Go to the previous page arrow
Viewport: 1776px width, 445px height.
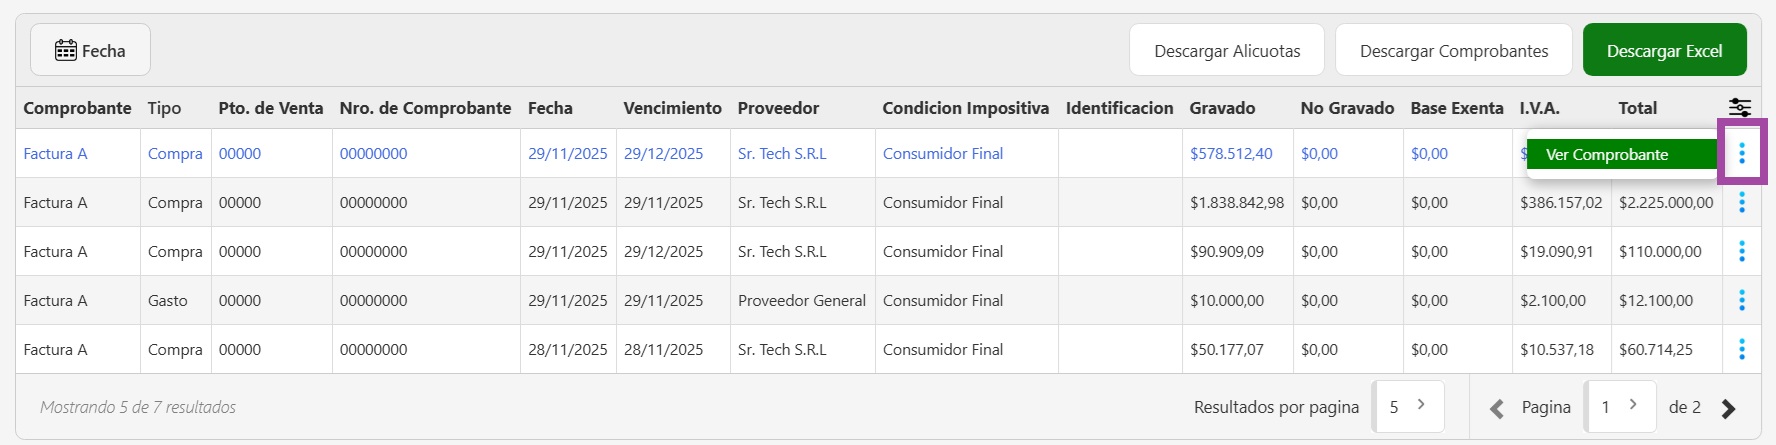(x=1497, y=408)
